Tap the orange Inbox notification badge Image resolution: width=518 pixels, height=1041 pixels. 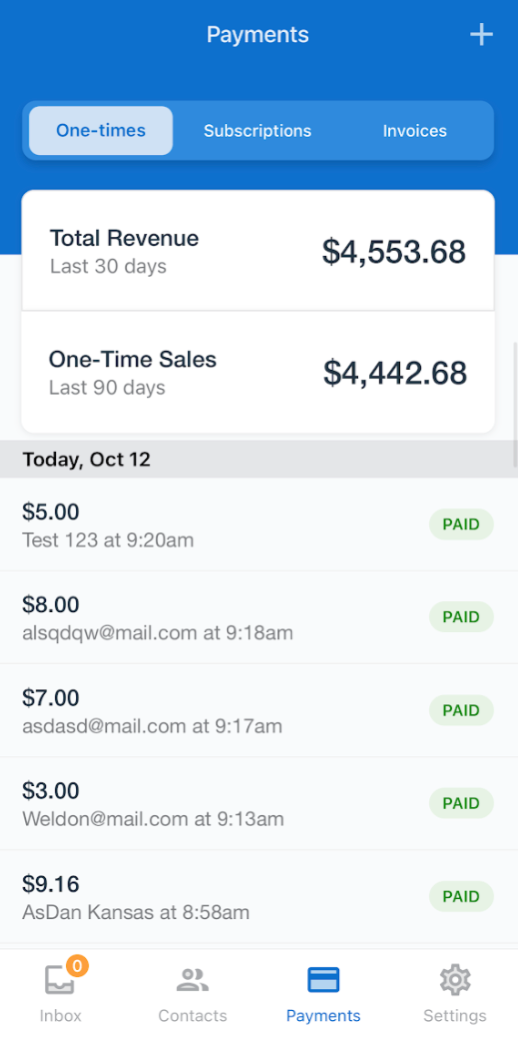(x=78, y=966)
